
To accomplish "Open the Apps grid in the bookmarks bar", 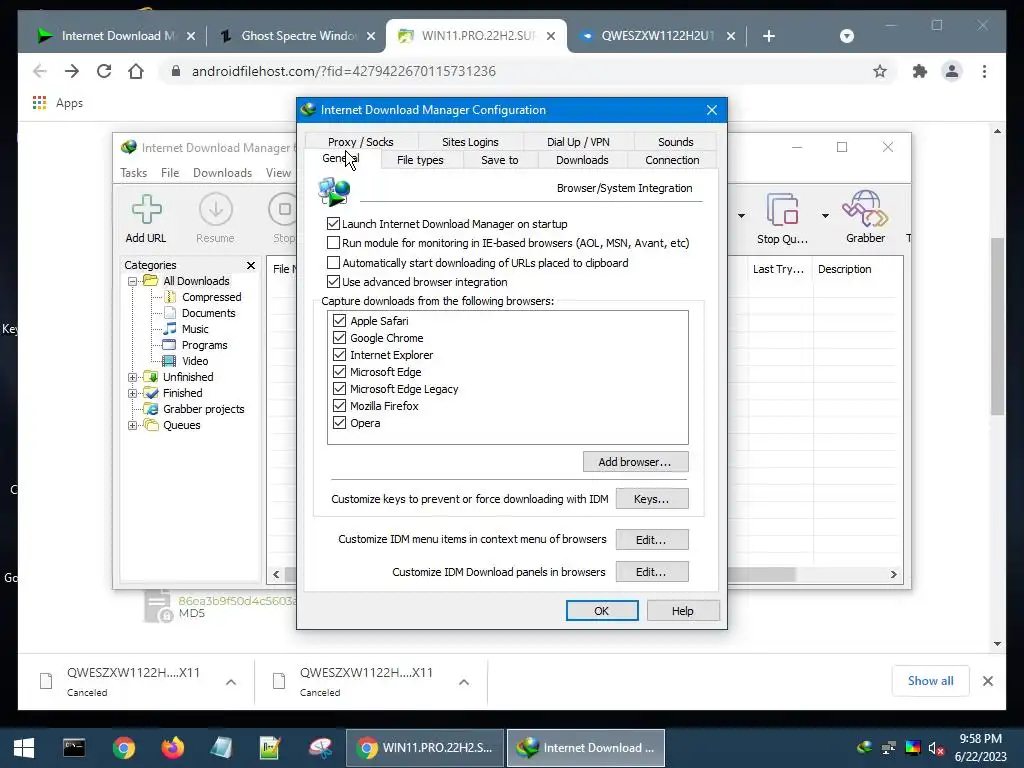I will [x=39, y=103].
